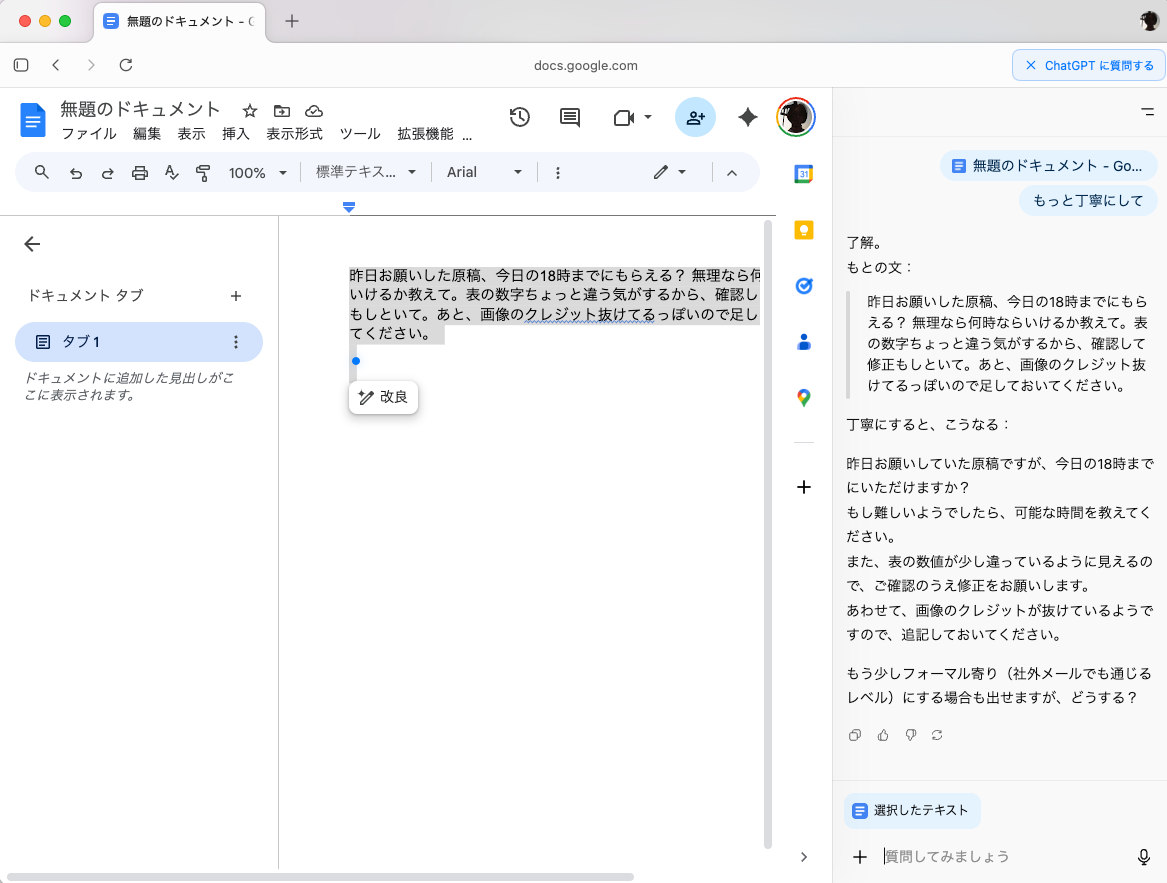Screen dimensions: 1167x883
Task: Open the 挿入 menu
Action: 236,134
